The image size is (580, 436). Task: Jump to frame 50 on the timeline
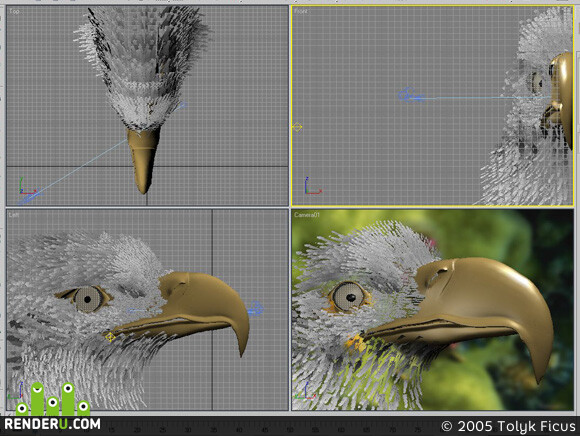point(290,430)
